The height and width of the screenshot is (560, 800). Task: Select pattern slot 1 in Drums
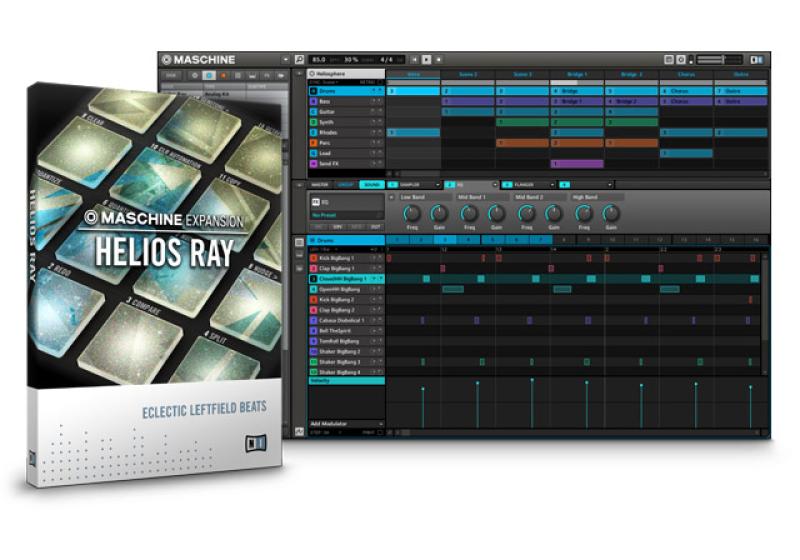click(397, 240)
